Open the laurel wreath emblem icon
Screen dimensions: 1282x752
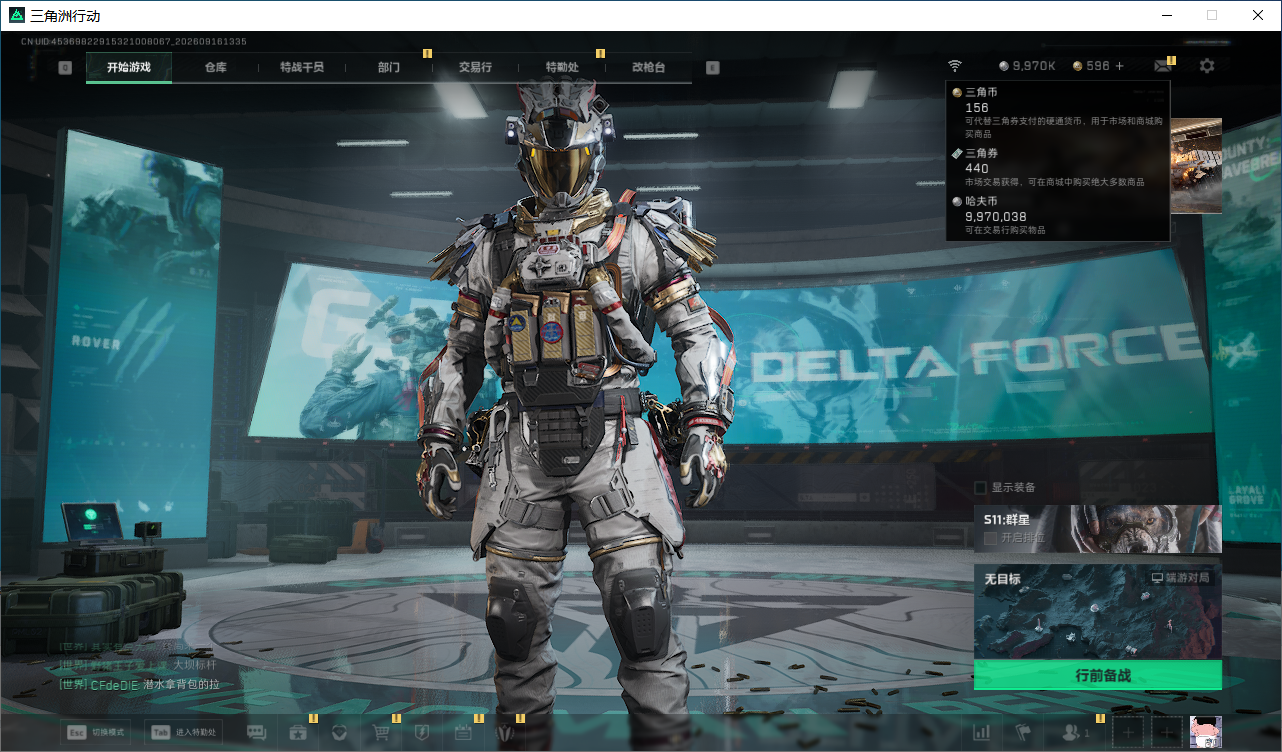[504, 733]
